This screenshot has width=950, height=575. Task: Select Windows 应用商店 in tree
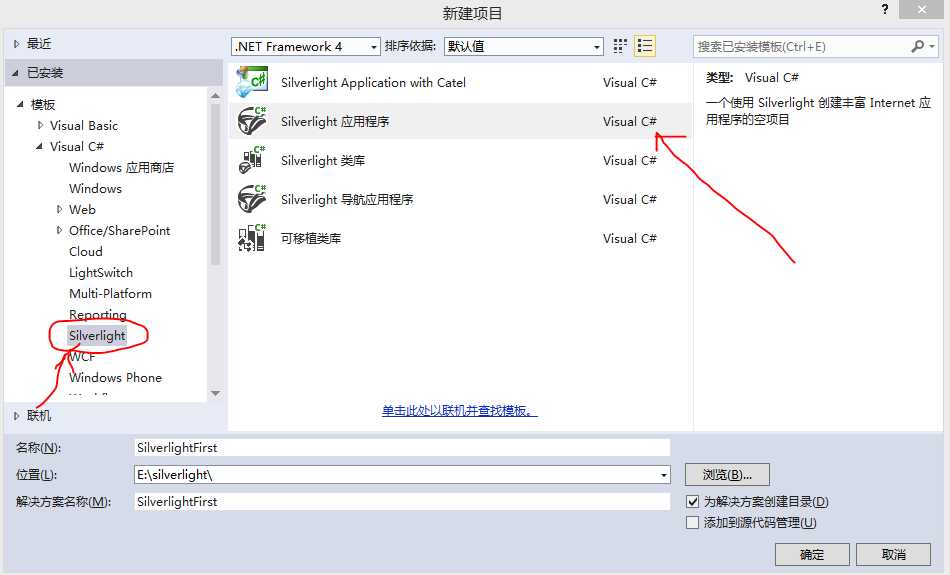tap(121, 167)
